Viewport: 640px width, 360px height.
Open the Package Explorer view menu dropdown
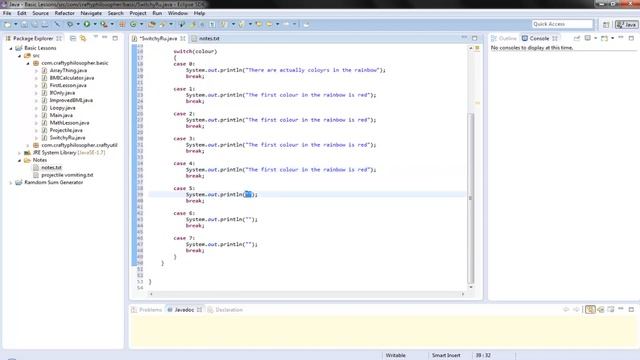click(x=96, y=38)
